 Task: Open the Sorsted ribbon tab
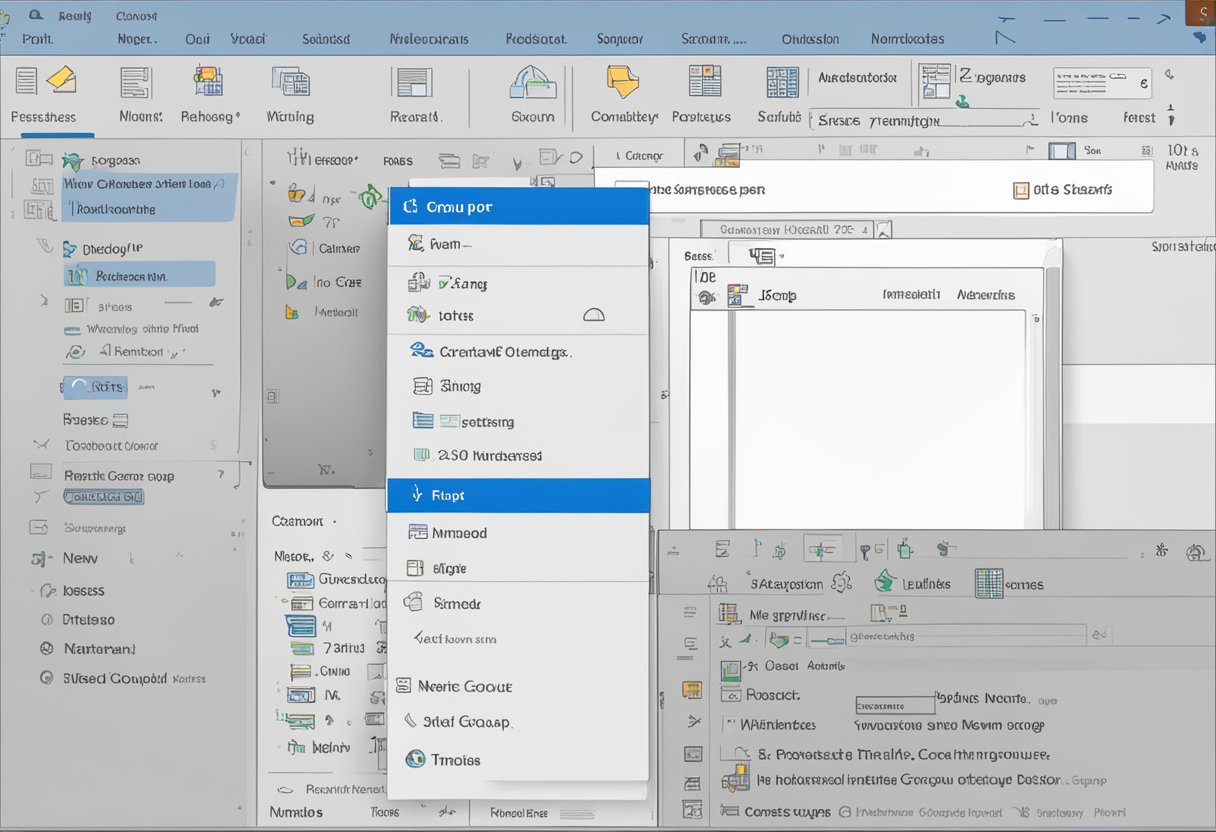(326, 39)
